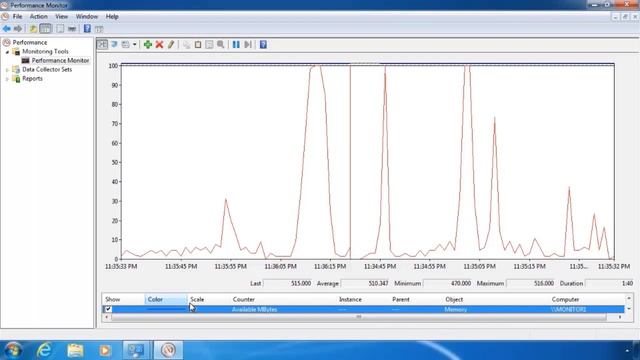Open the View menu
The height and width of the screenshot is (360, 640).
[62, 17]
